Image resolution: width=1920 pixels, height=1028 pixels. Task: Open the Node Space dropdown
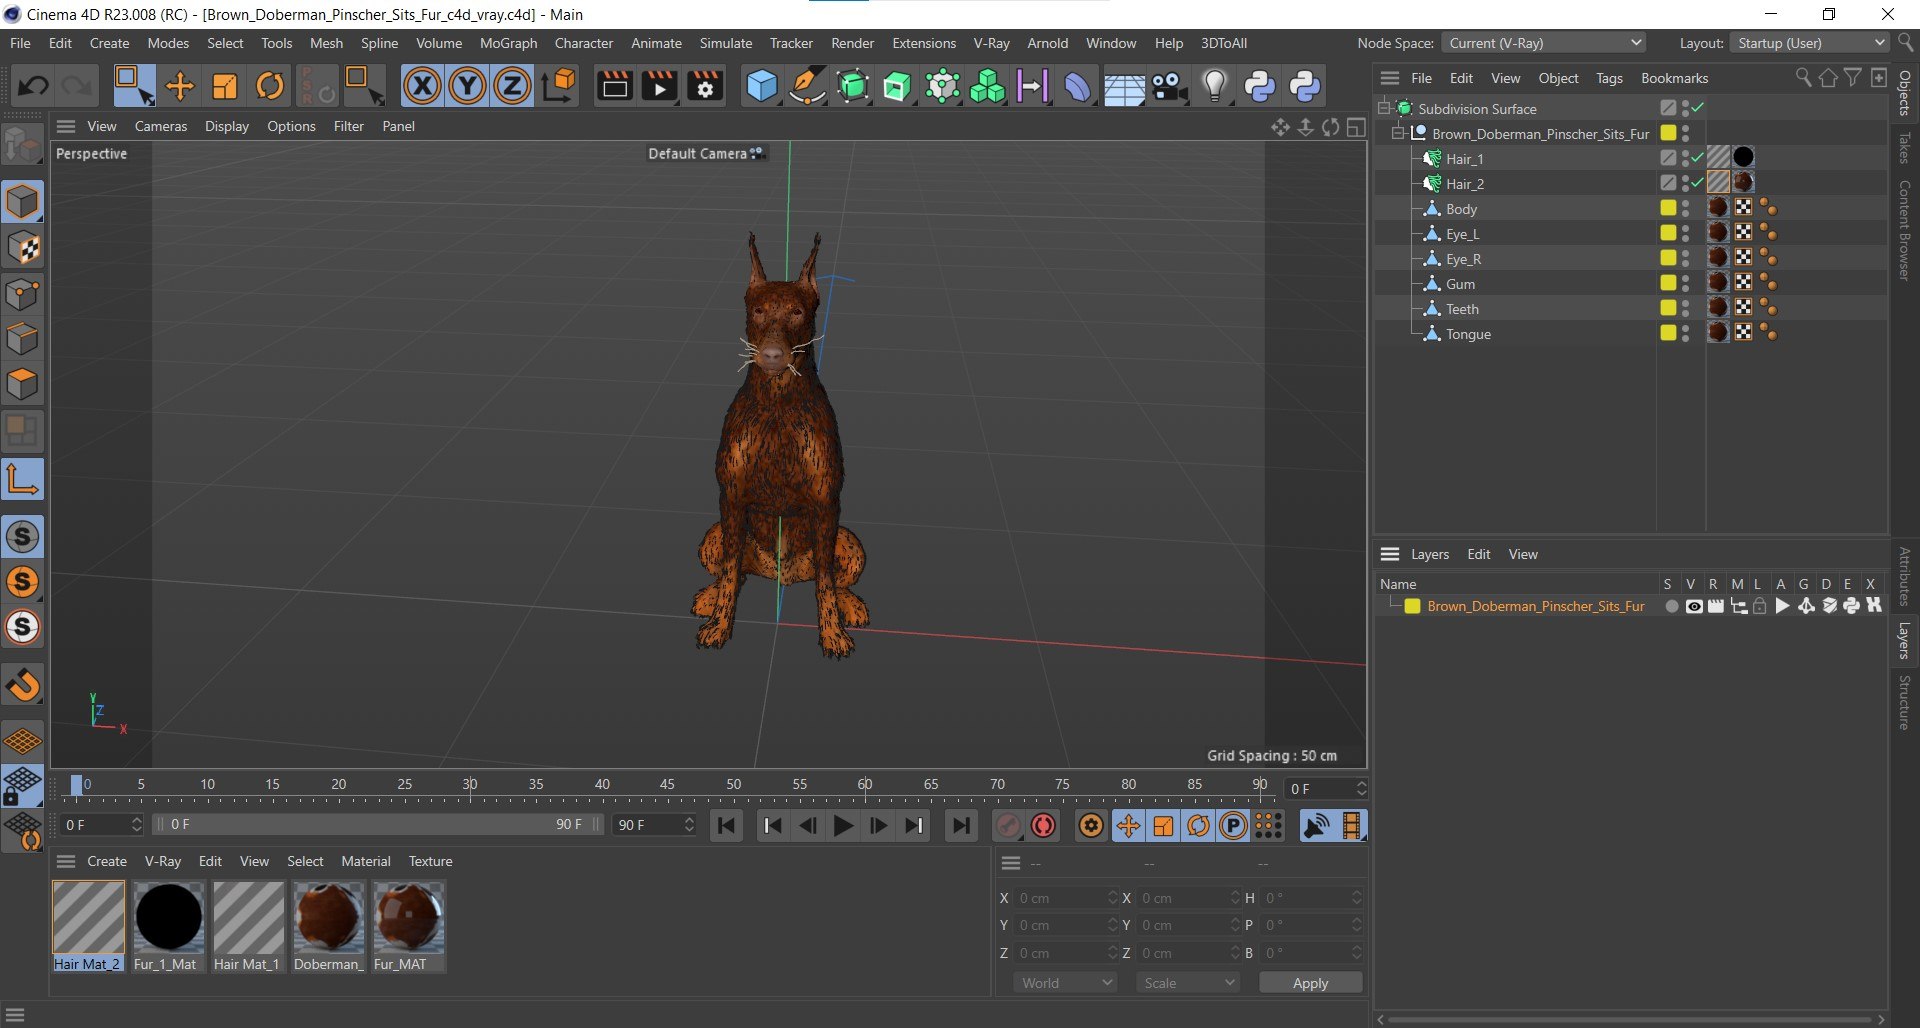pos(1544,43)
